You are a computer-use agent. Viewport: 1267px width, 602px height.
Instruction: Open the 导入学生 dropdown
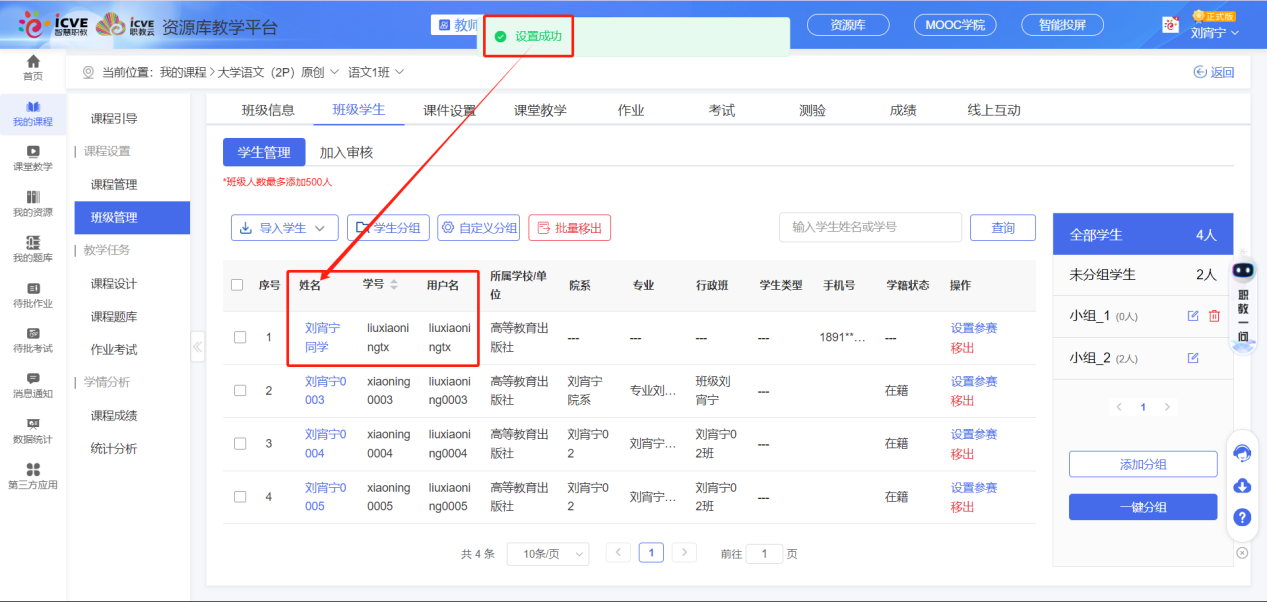coord(284,227)
